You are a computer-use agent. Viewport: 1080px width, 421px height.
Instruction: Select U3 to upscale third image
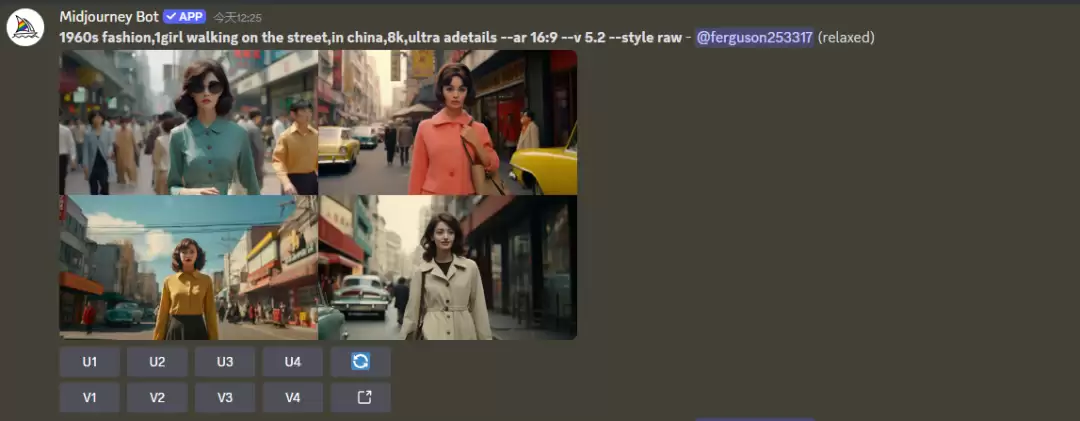tap(225, 362)
